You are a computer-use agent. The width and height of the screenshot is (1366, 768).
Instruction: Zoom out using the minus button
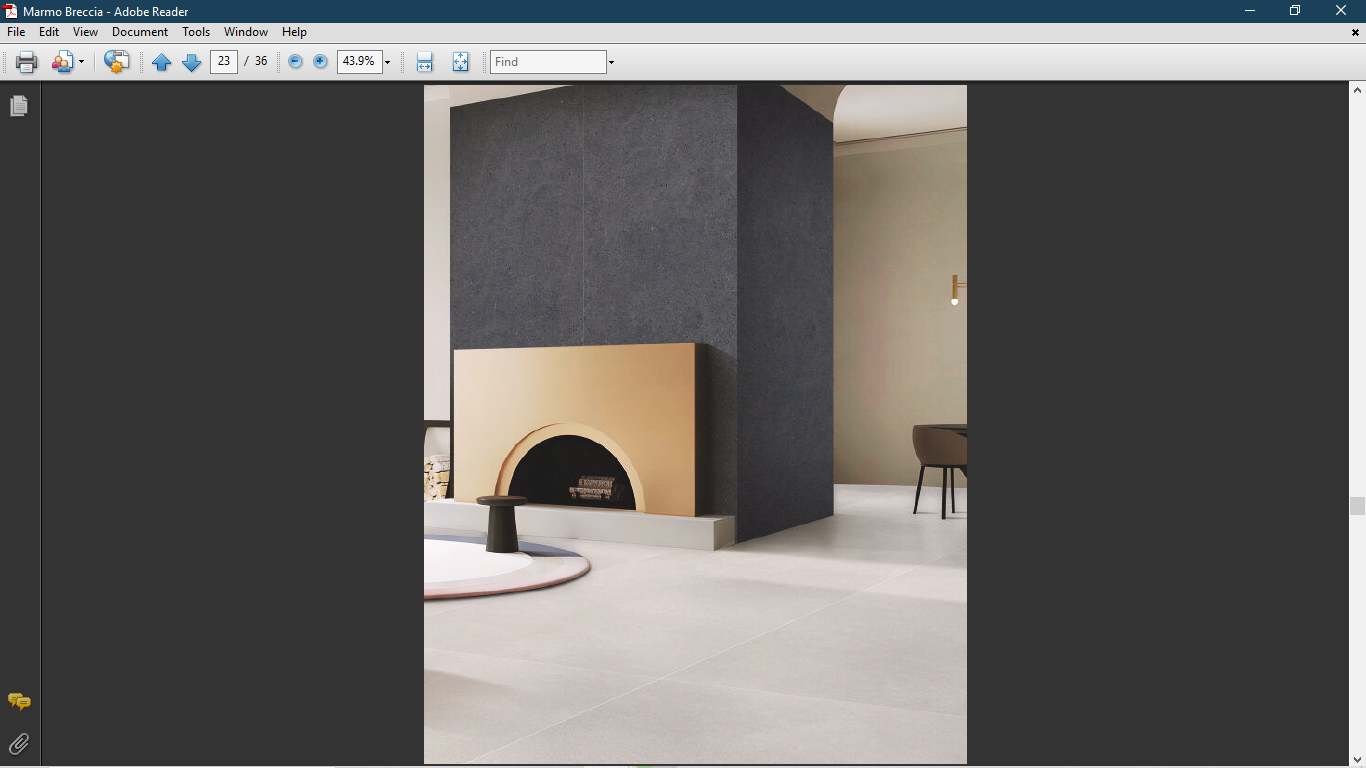[x=294, y=61]
